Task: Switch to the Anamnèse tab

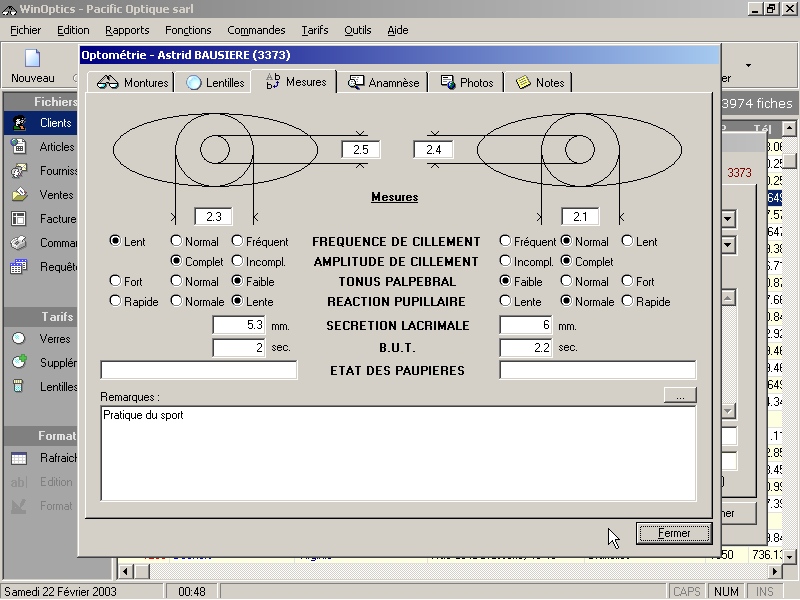Action: 383,83
